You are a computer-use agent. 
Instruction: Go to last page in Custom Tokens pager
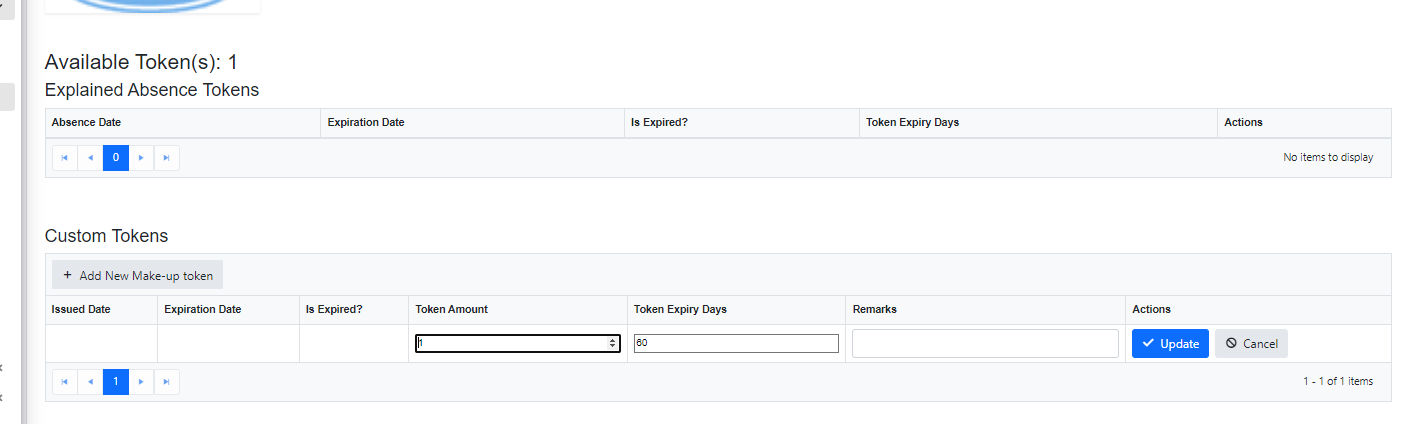click(x=167, y=382)
